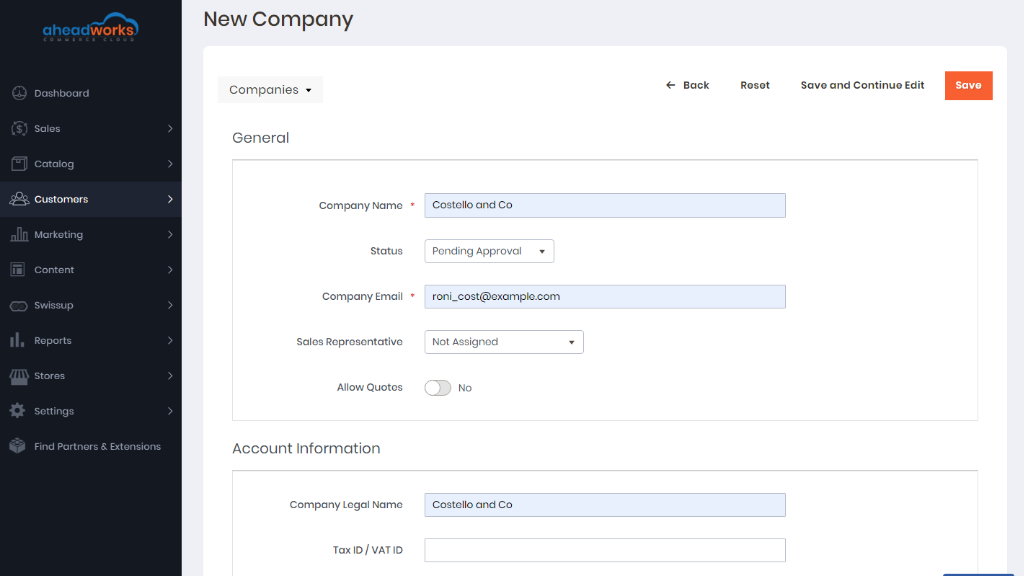The width and height of the screenshot is (1024, 576).
Task: Click the Stores storefront icon
Action: (x=18, y=376)
